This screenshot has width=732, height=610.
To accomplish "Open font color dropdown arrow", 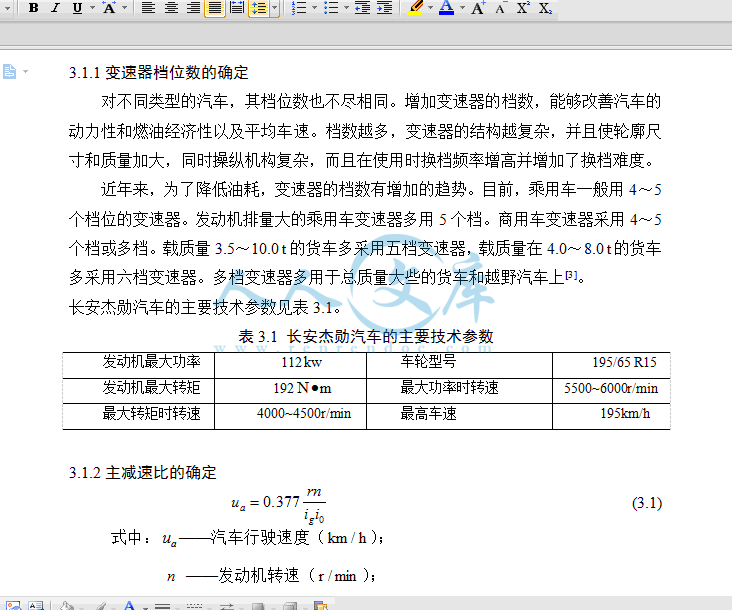I will tap(462, 7).
